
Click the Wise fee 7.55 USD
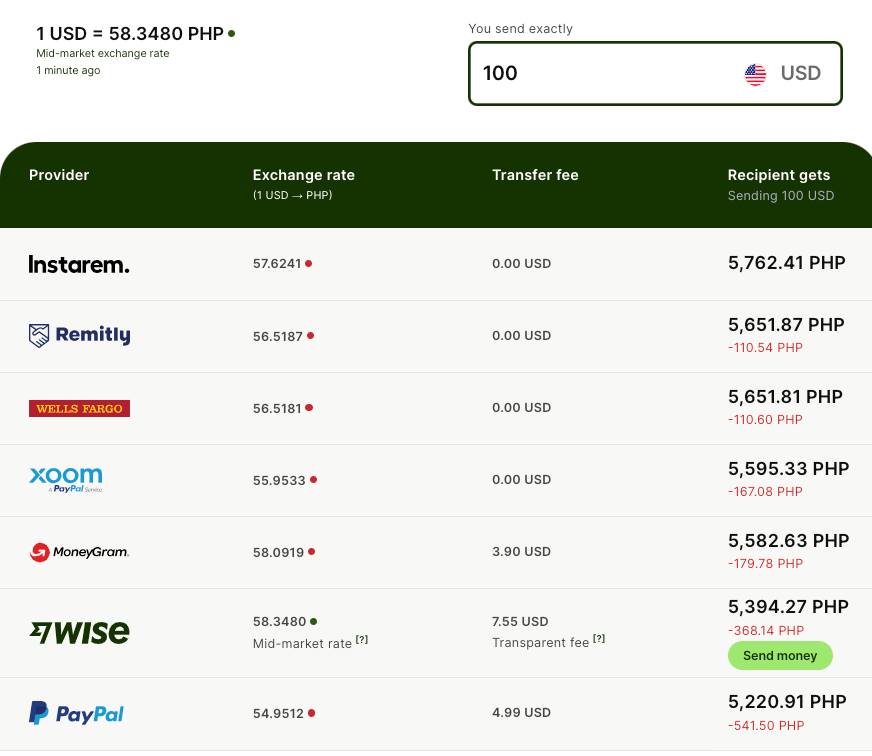(x=520, y=621)
